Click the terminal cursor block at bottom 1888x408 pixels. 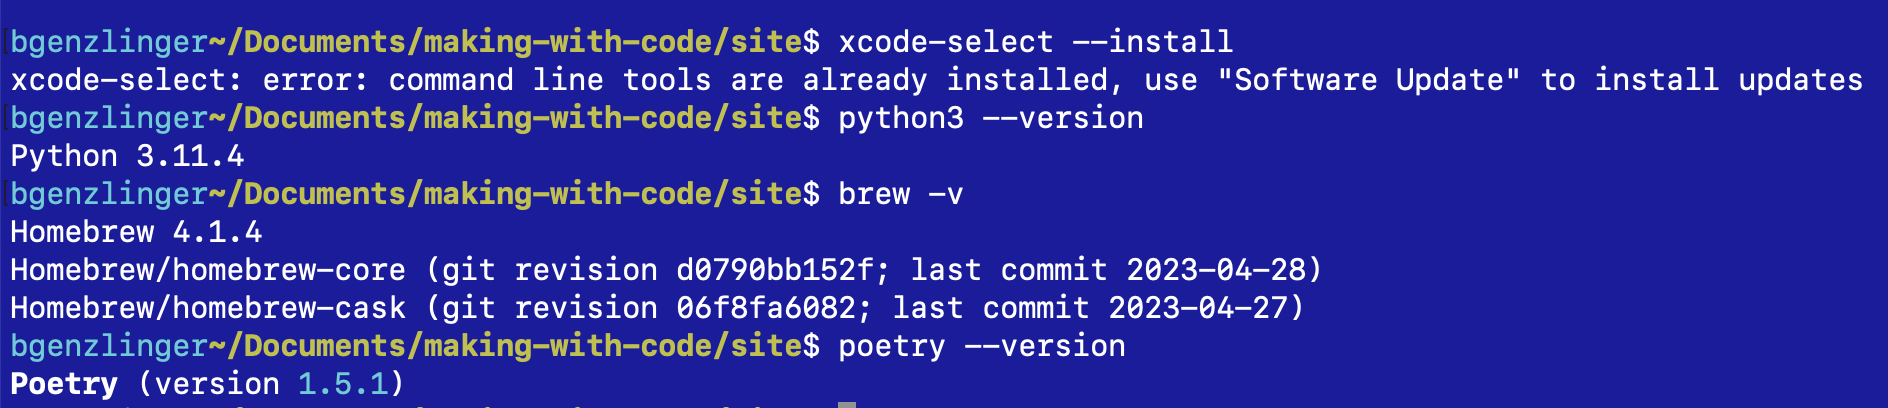coord(847,404)
